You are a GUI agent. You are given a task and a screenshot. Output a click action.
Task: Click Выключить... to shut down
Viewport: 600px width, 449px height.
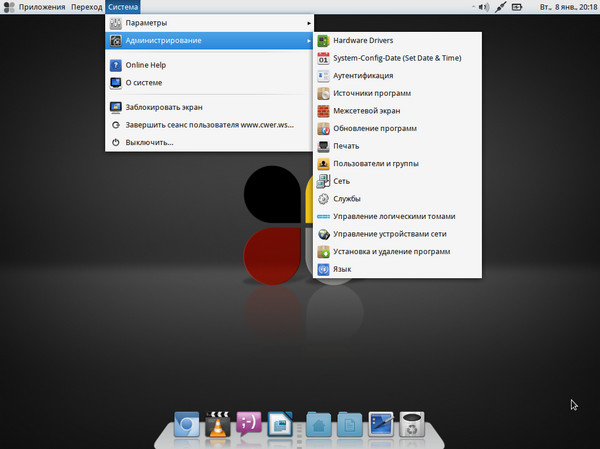pos(150,142)
